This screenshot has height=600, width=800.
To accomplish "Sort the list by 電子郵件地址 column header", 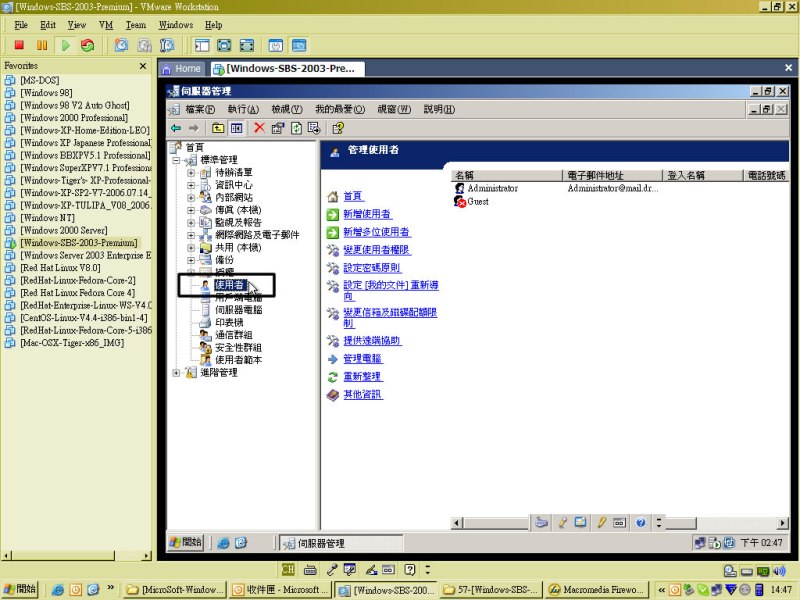I will 612,176.
